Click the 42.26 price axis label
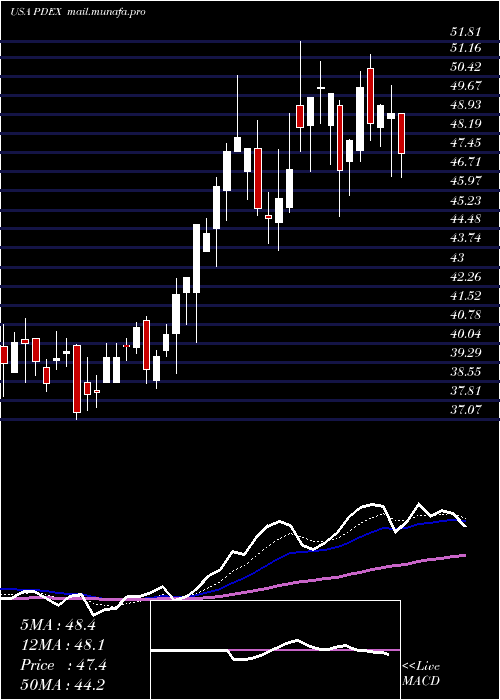 [465, 277]
